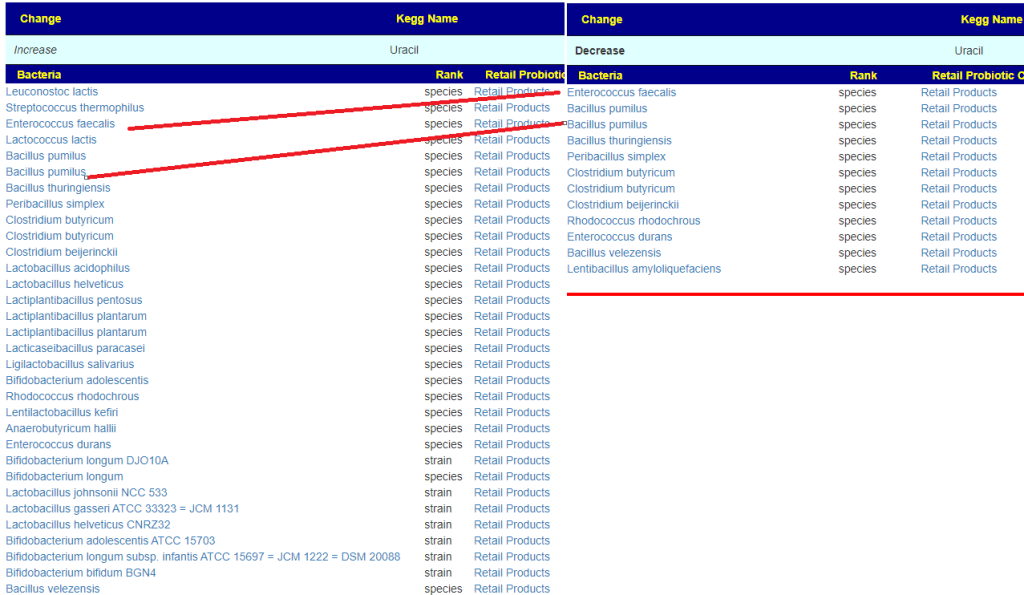Viewport: 1024px width, 595px height.
Task: Click Enterococcus durans in the Decrease table
Action: click(619, 236)
